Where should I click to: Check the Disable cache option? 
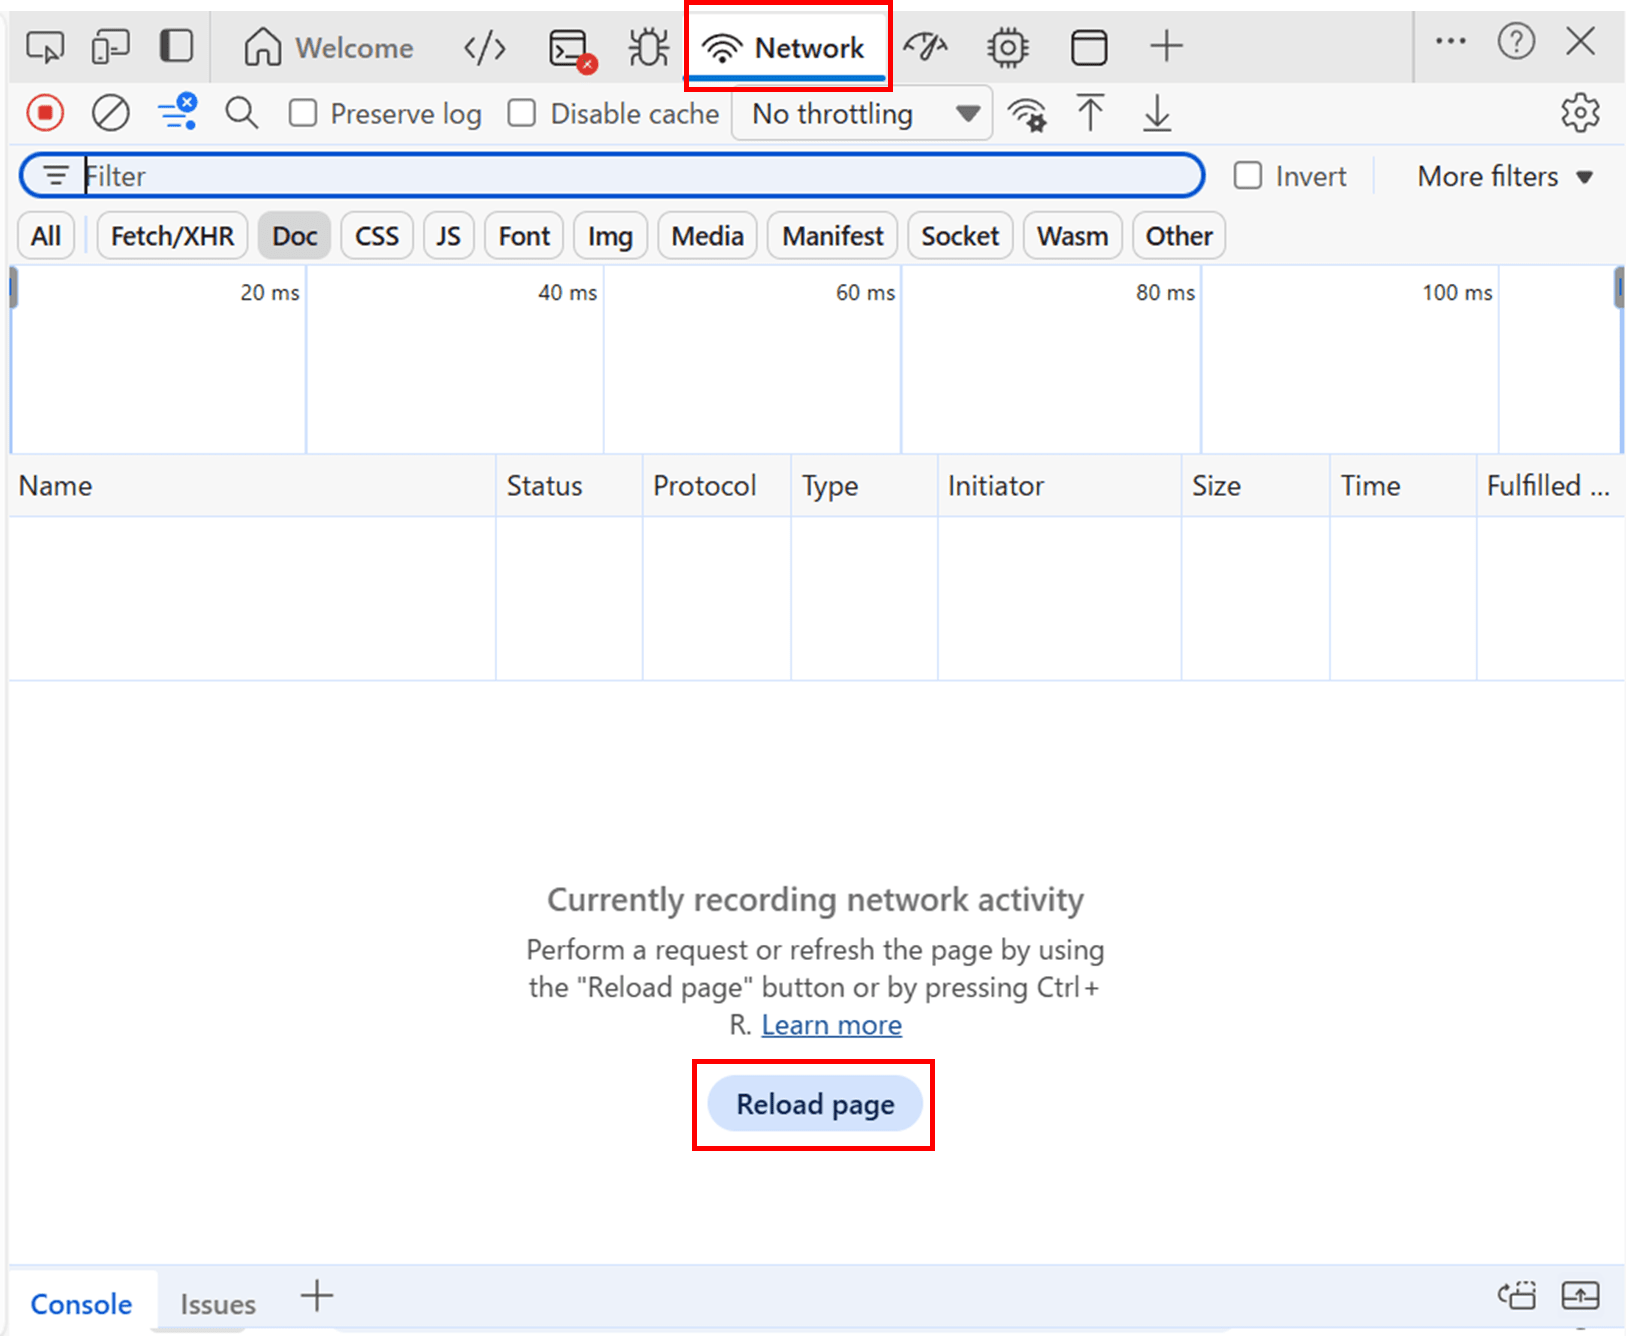[x=522, y=113]
